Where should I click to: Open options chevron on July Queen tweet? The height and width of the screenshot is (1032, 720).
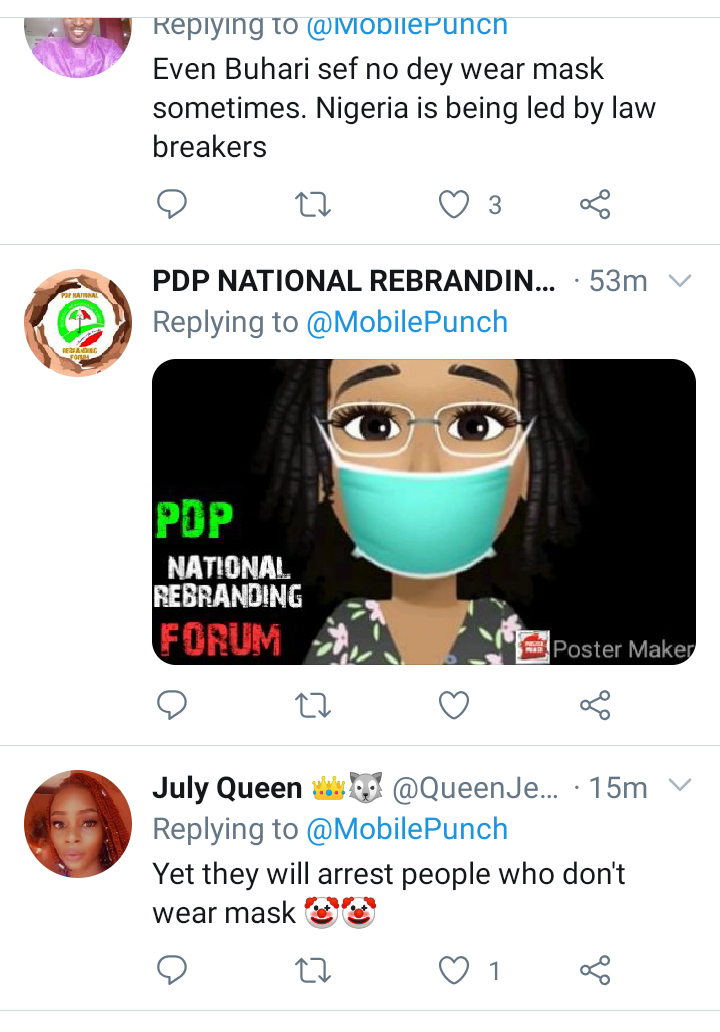(680, 785)
